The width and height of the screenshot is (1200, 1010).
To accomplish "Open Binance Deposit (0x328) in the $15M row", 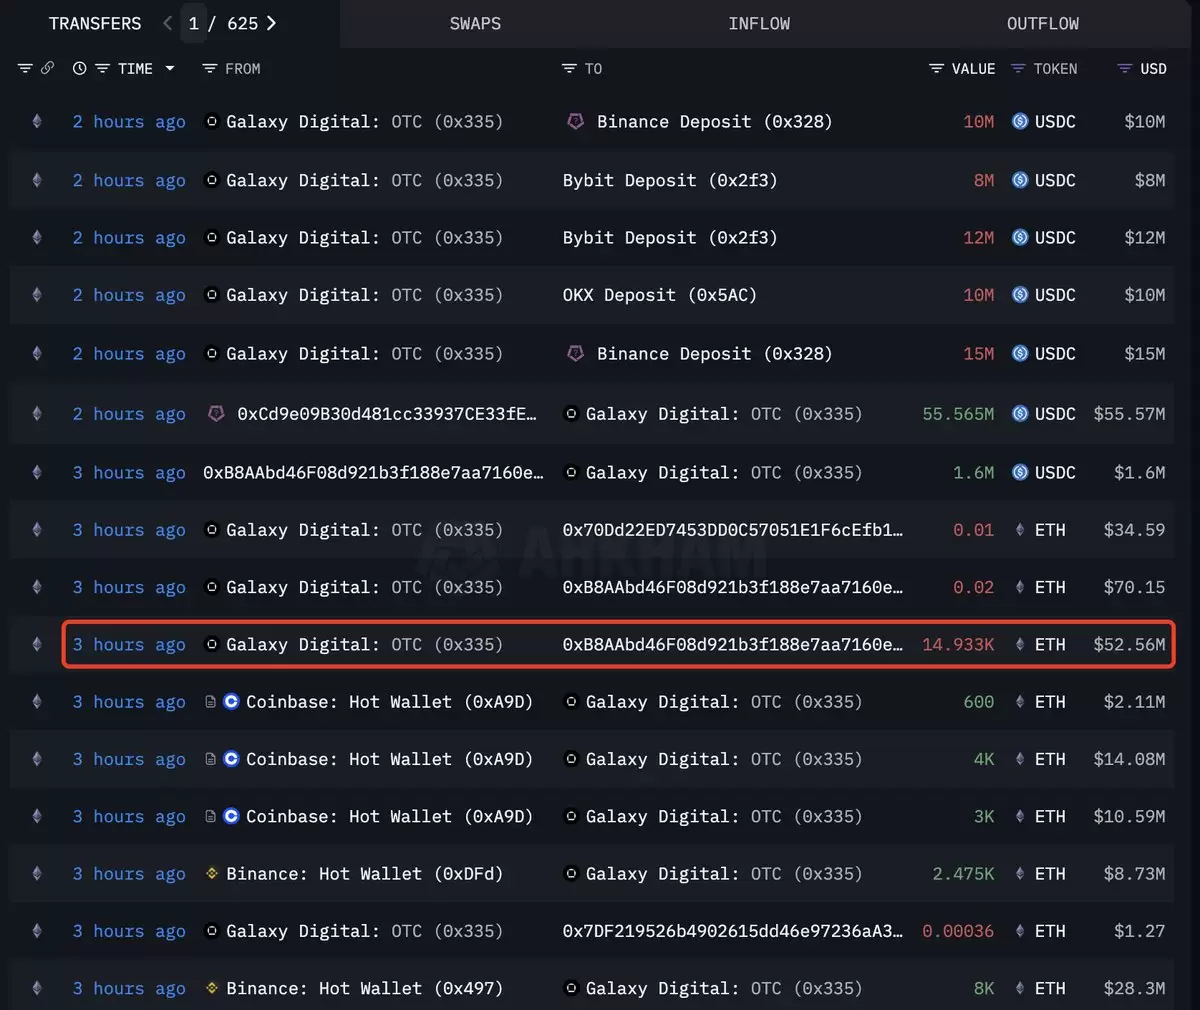I will [x=714, y=353].
